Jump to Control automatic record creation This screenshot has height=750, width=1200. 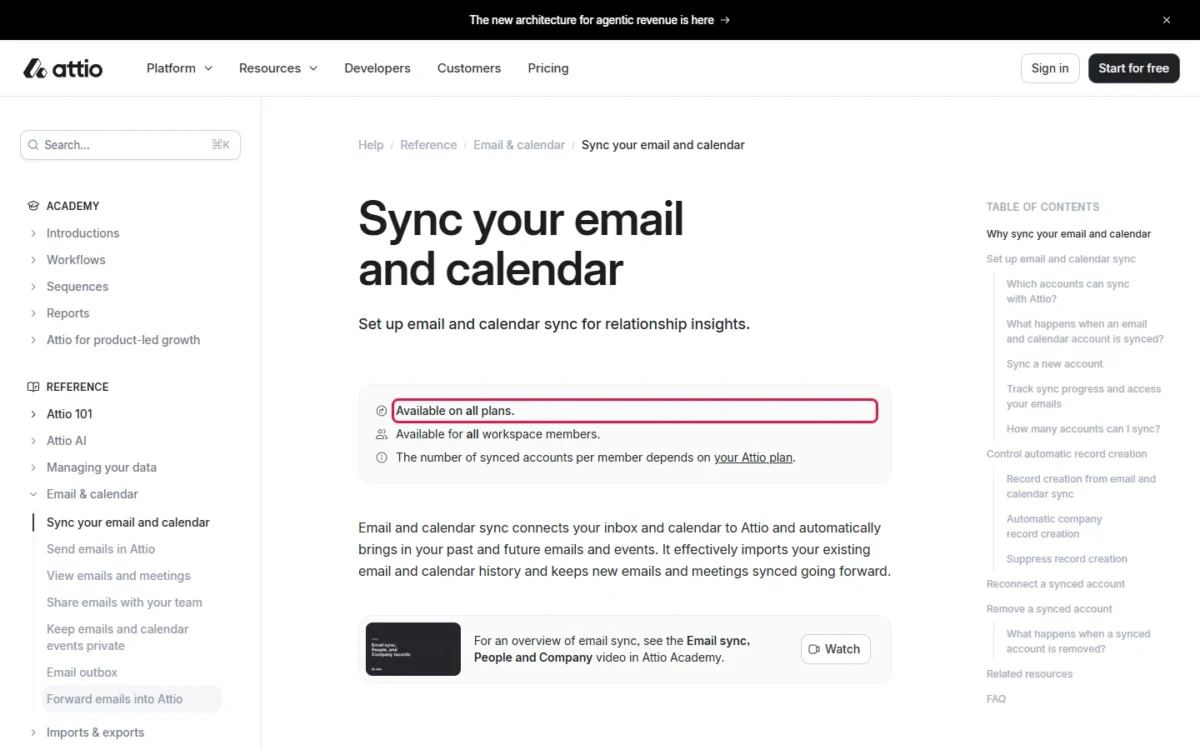click(x=1066, y=454)
